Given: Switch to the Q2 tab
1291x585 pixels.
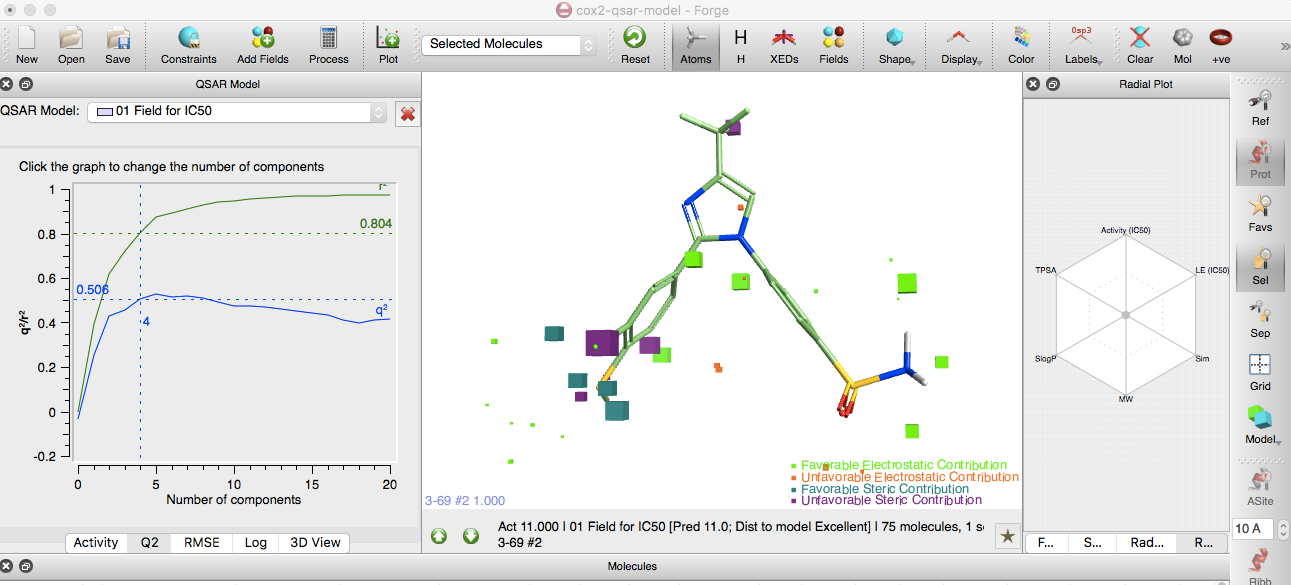Looking at the screenshot, I should tap(149, 543).
